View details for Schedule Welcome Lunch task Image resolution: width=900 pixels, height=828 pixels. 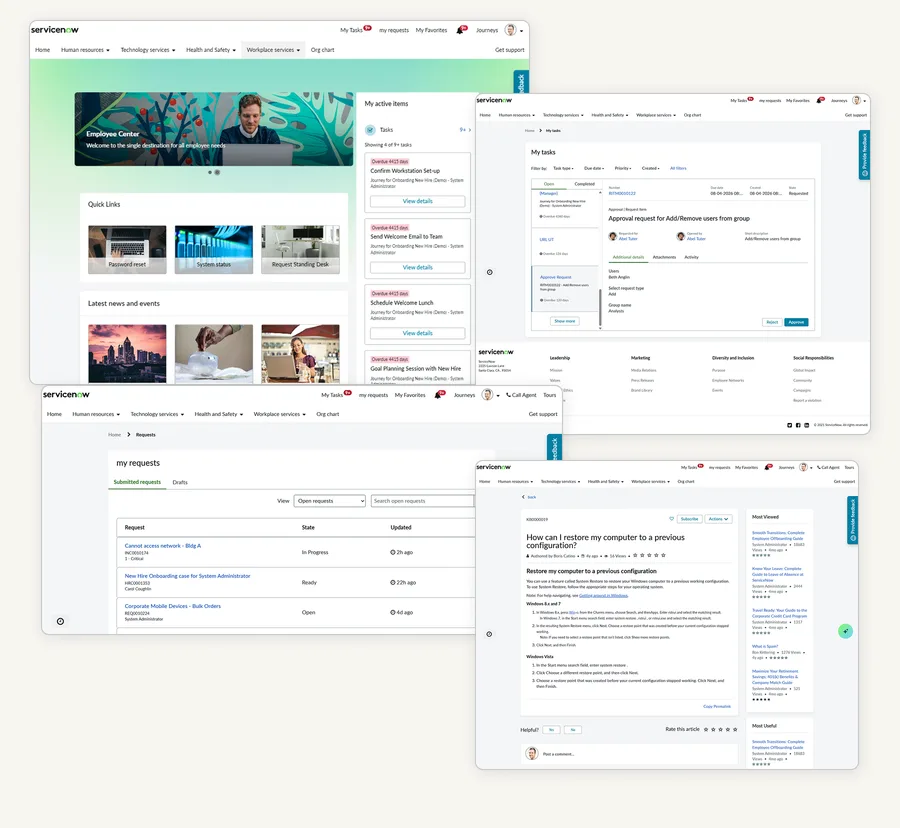[417, 333]
